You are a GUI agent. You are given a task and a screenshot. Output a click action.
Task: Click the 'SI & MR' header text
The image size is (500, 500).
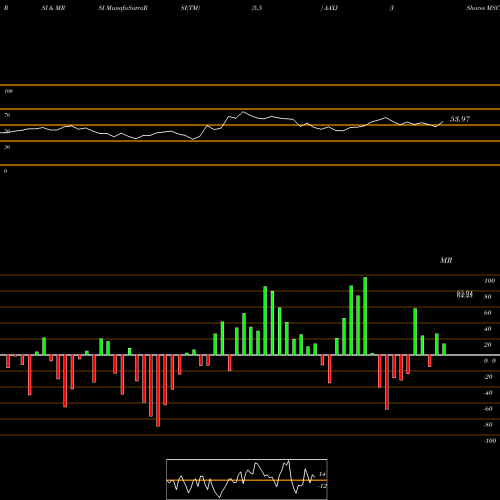click(x=53, y=8)
